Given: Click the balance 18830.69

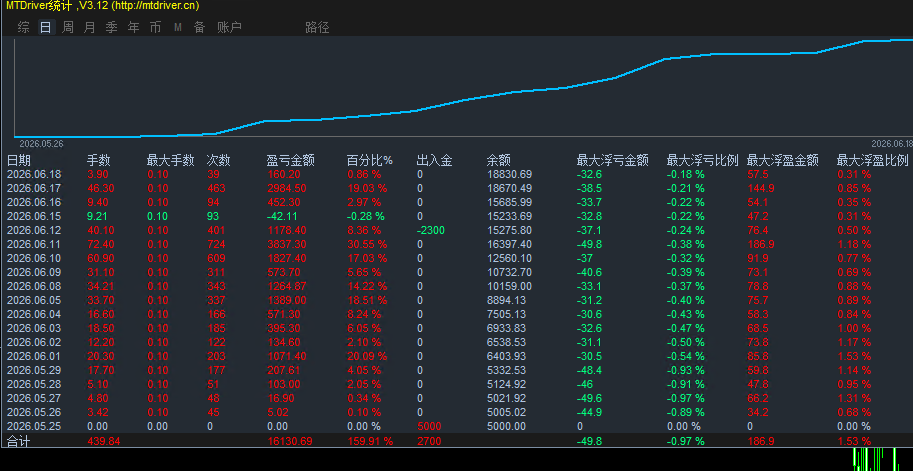Looking at the screenshot, I should coord(509,175).
